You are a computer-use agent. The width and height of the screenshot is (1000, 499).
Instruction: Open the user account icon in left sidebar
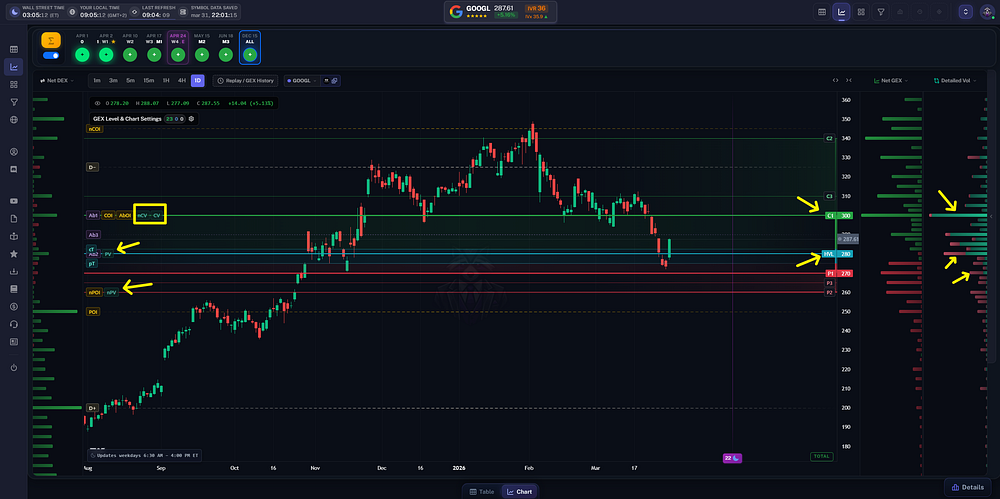[14, 152]
